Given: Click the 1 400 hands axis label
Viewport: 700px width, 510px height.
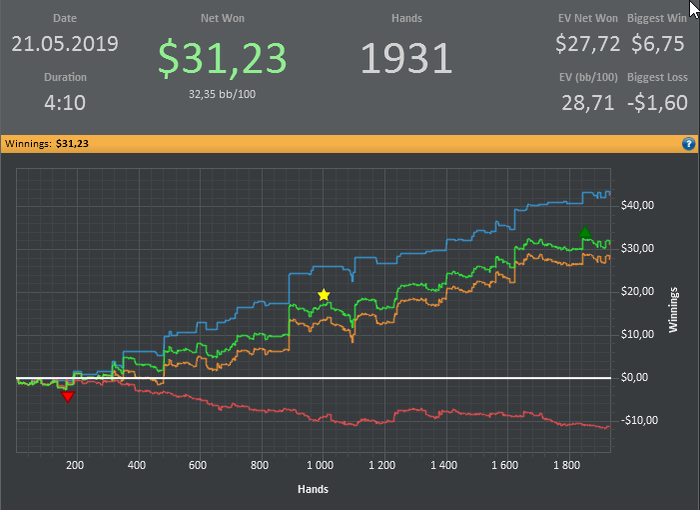Looking at the screenshot, I should click(444, 465).
